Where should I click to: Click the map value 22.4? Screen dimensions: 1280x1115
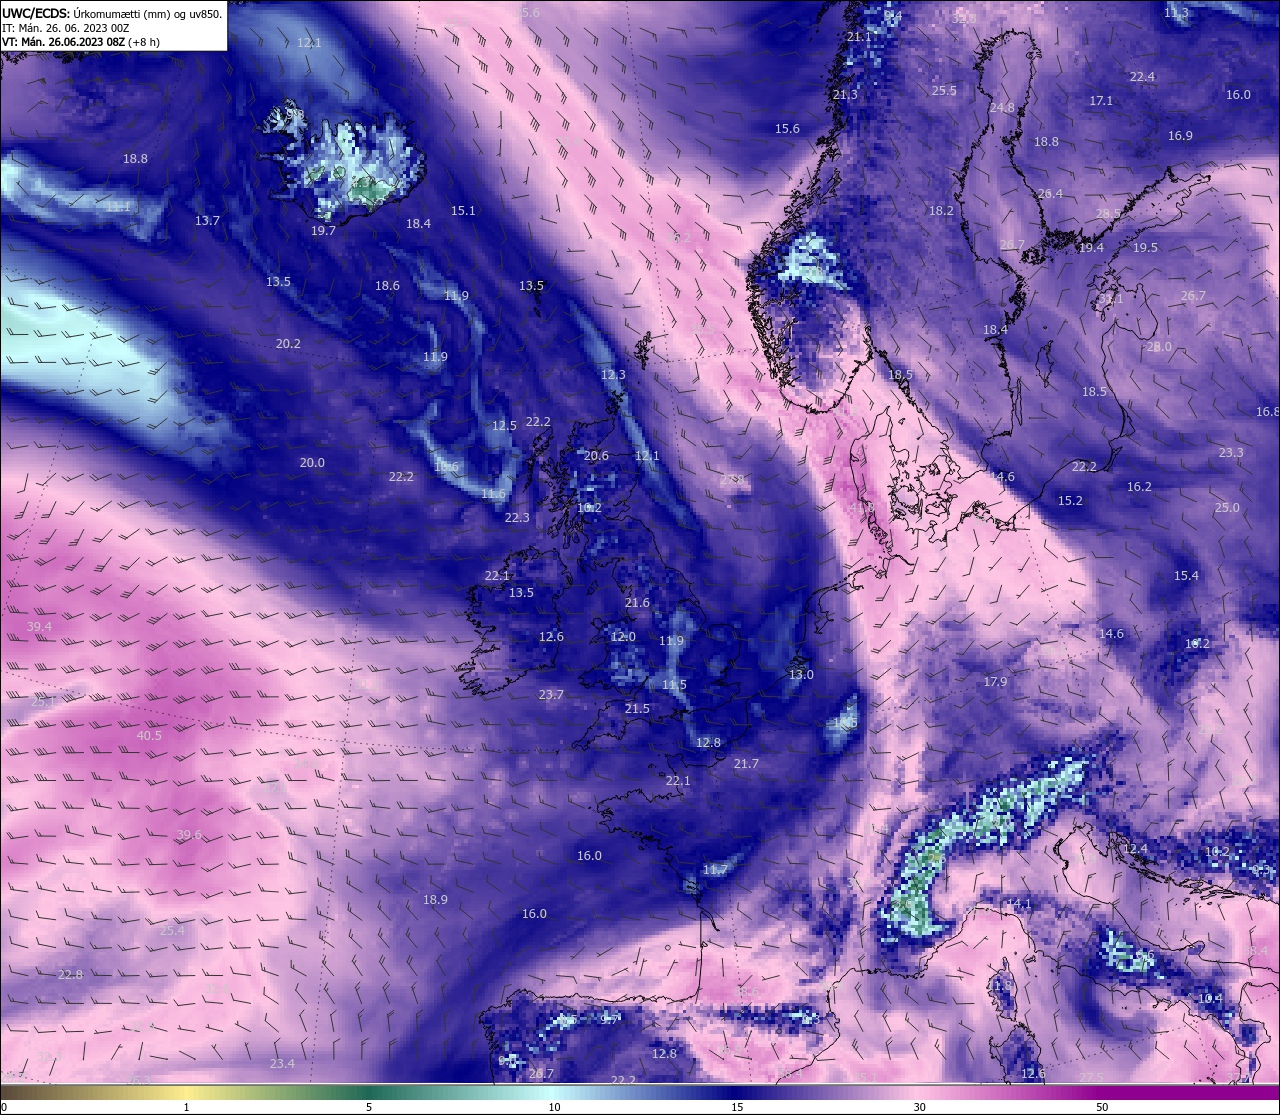pos(1142,76)
